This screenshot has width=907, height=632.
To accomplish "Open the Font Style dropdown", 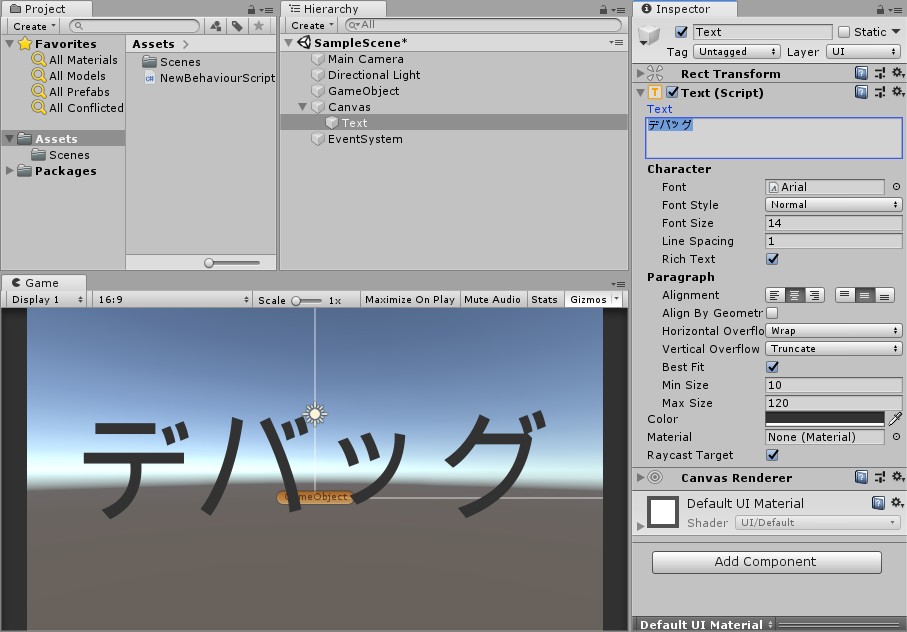I will (x=833, y=204).
